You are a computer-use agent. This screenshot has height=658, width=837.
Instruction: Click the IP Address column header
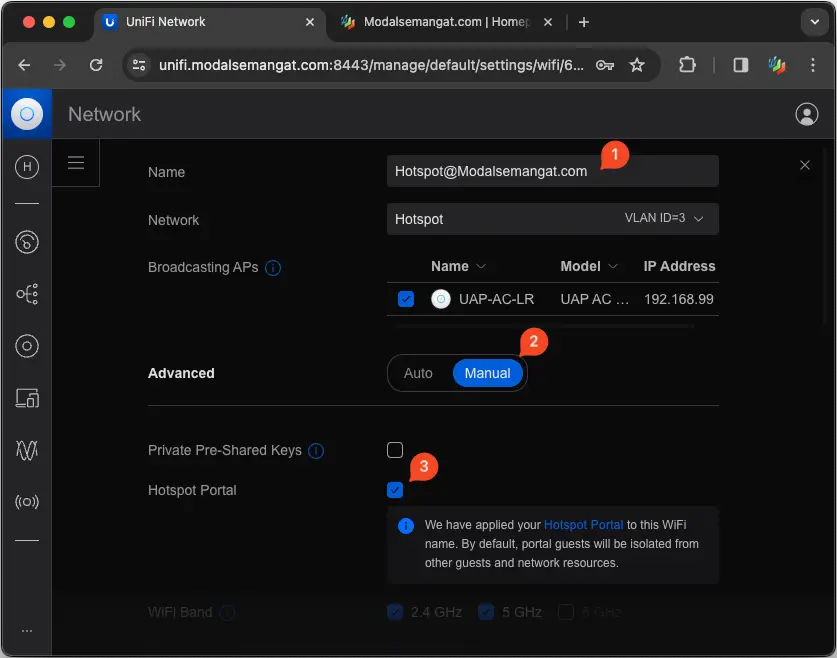point(679,266)
